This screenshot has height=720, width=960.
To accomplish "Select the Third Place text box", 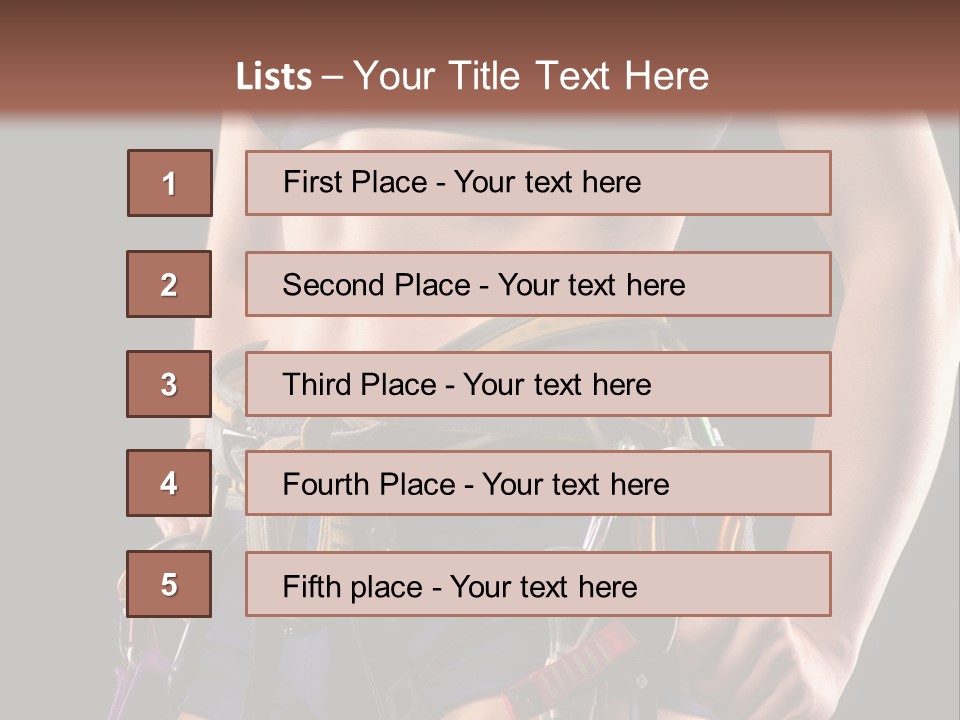I will [538, 384].
